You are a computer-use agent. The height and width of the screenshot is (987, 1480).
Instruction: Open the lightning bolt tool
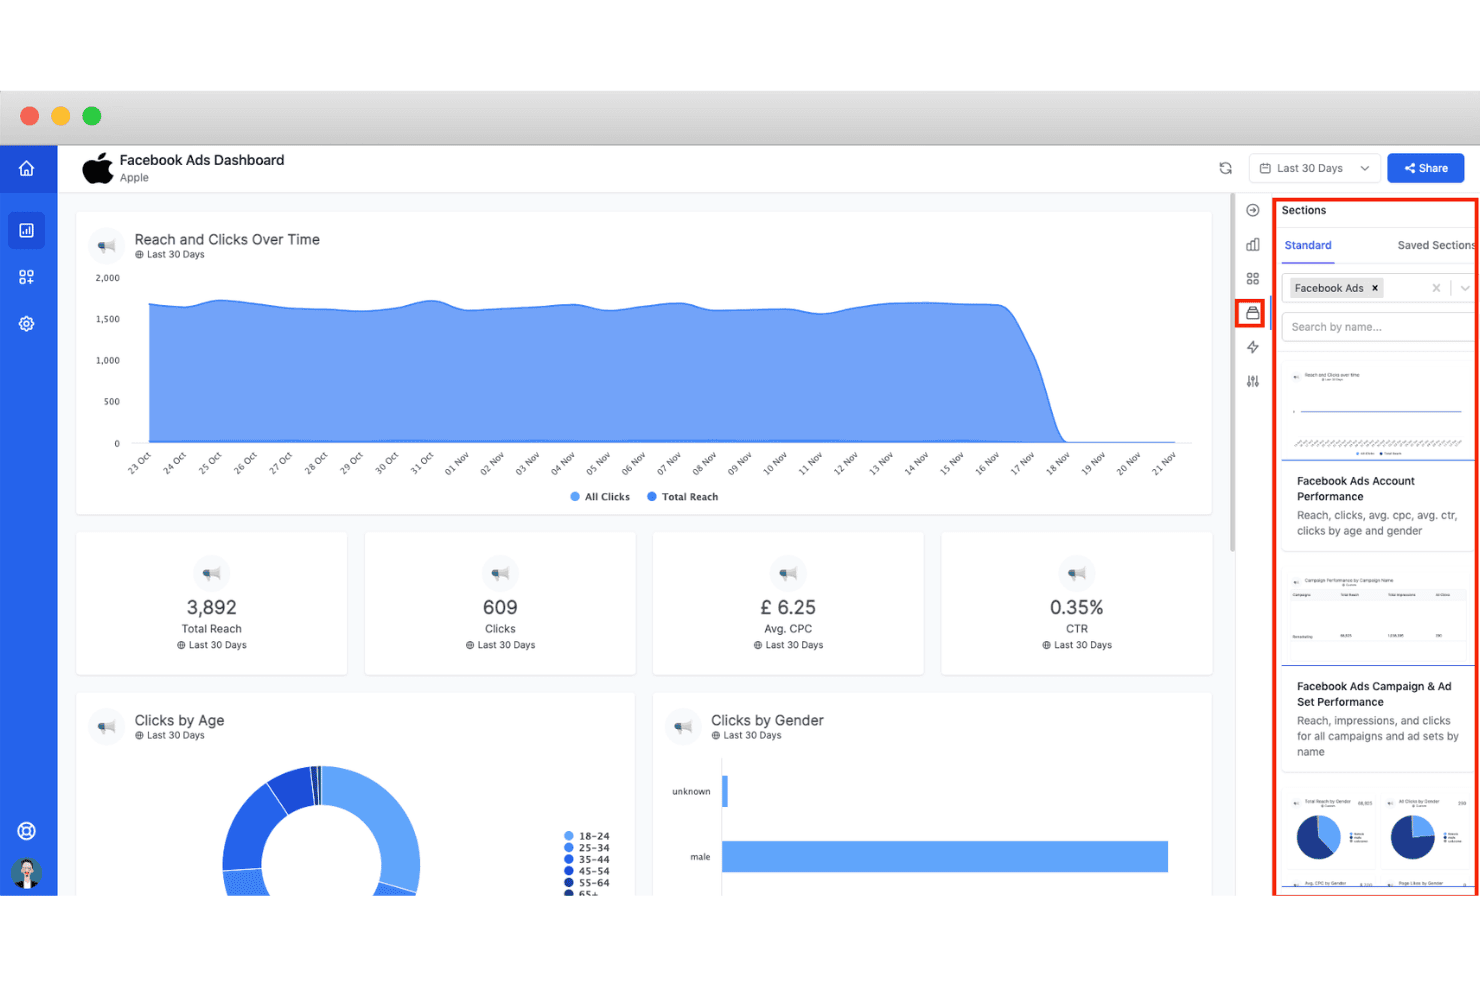point(1253,347)
